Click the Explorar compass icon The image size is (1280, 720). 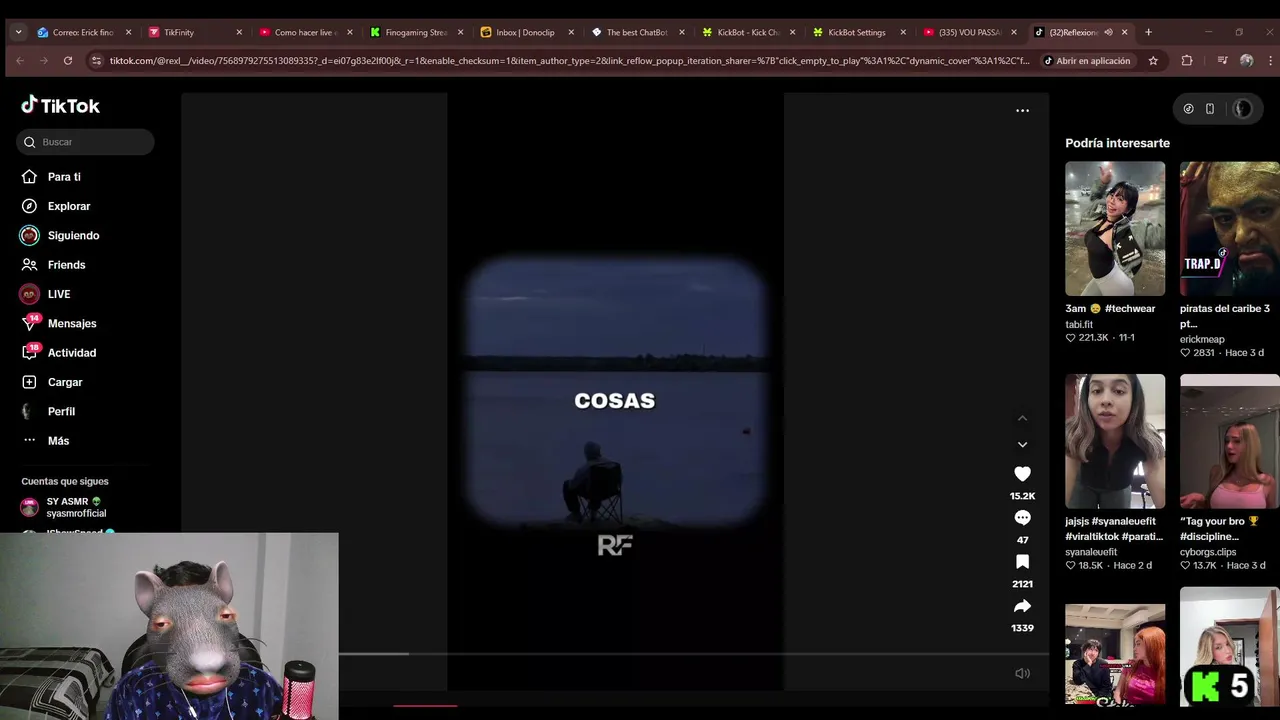coord(29,206)
